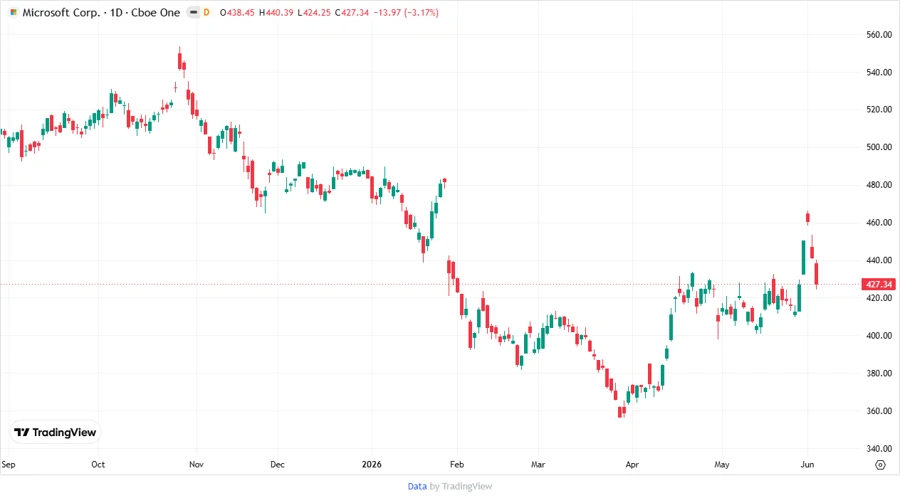Viewport: 900px width, 498px height.
Task: Click the 520.00 price axis label
Action: pyautogui.click(x=879, y=110)
